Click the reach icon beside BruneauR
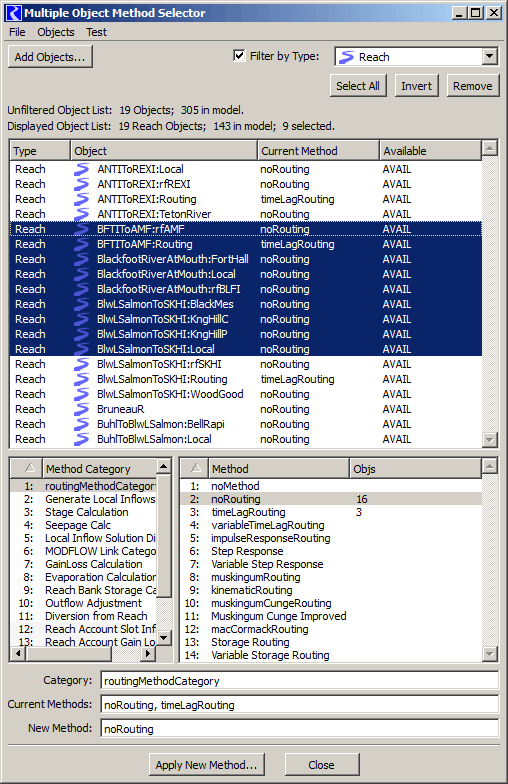Screen dimensions: 508x784 pos(81,409)
